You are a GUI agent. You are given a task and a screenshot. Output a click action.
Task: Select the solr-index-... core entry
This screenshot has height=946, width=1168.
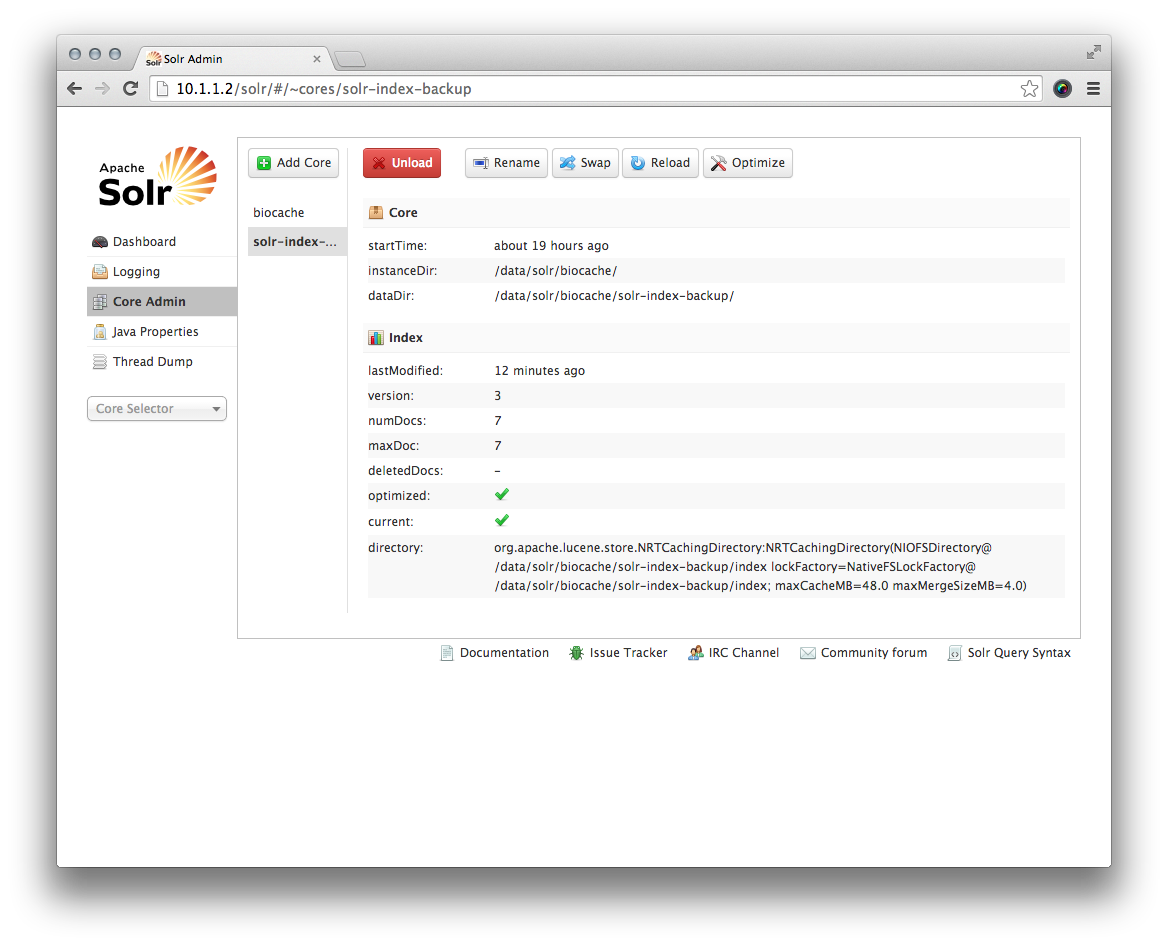click(297, 242)
